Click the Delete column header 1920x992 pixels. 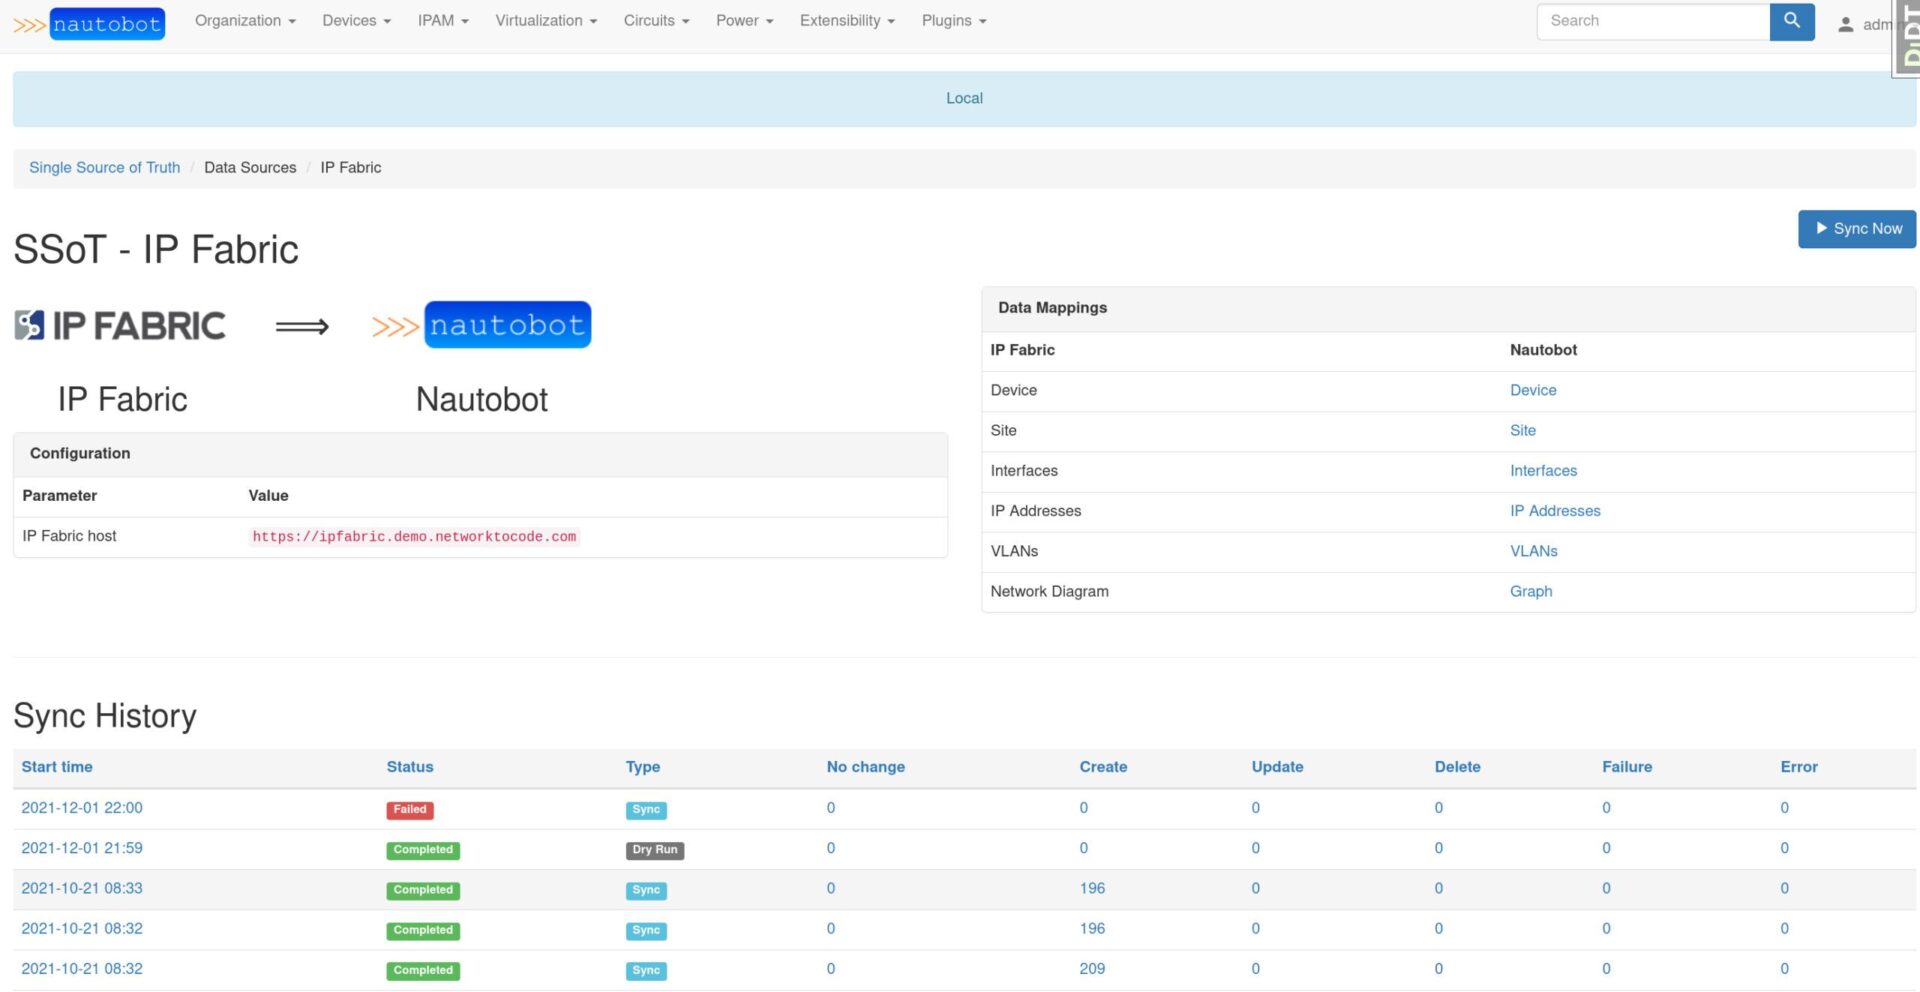(1457, 767)
